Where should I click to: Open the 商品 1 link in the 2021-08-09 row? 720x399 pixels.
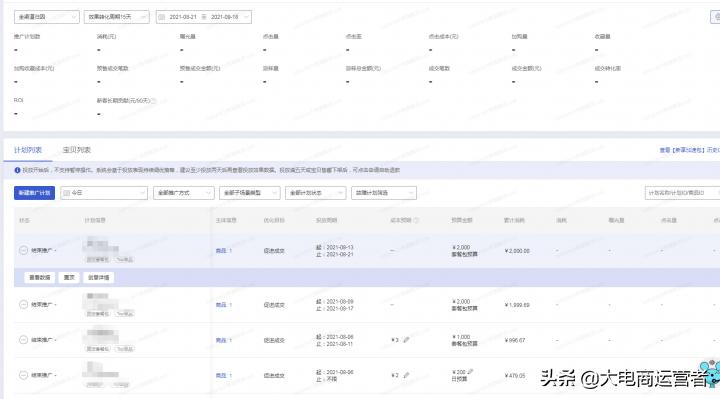224,305
